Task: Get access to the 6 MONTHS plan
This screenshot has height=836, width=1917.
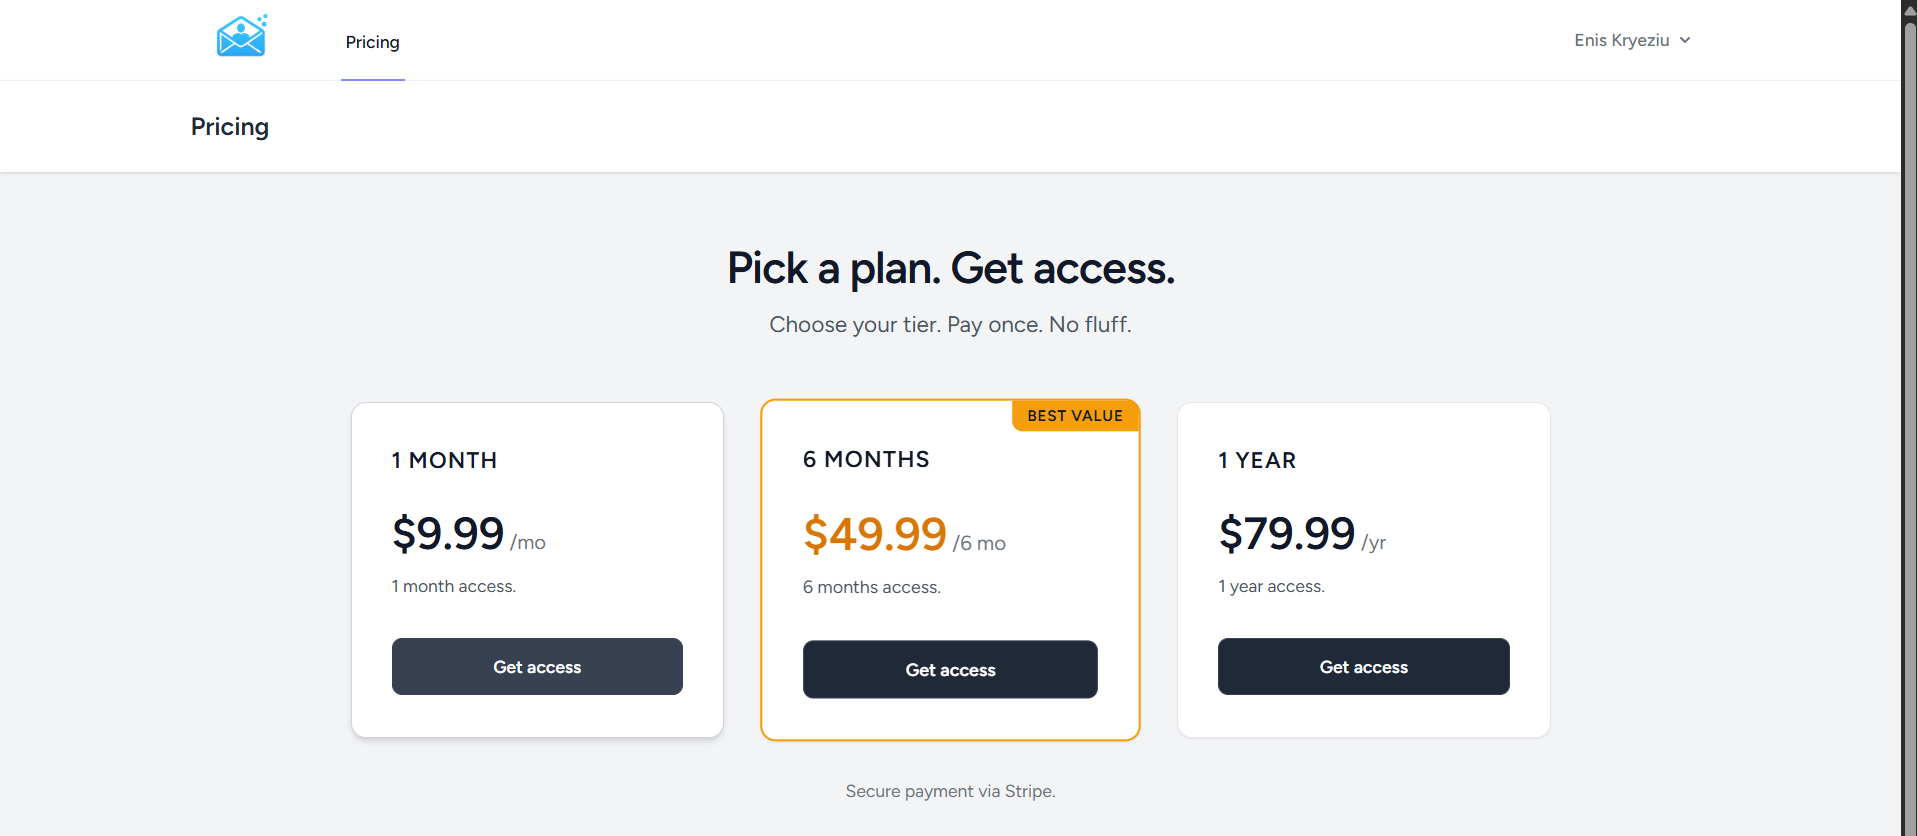Action: tap(949, 669)
